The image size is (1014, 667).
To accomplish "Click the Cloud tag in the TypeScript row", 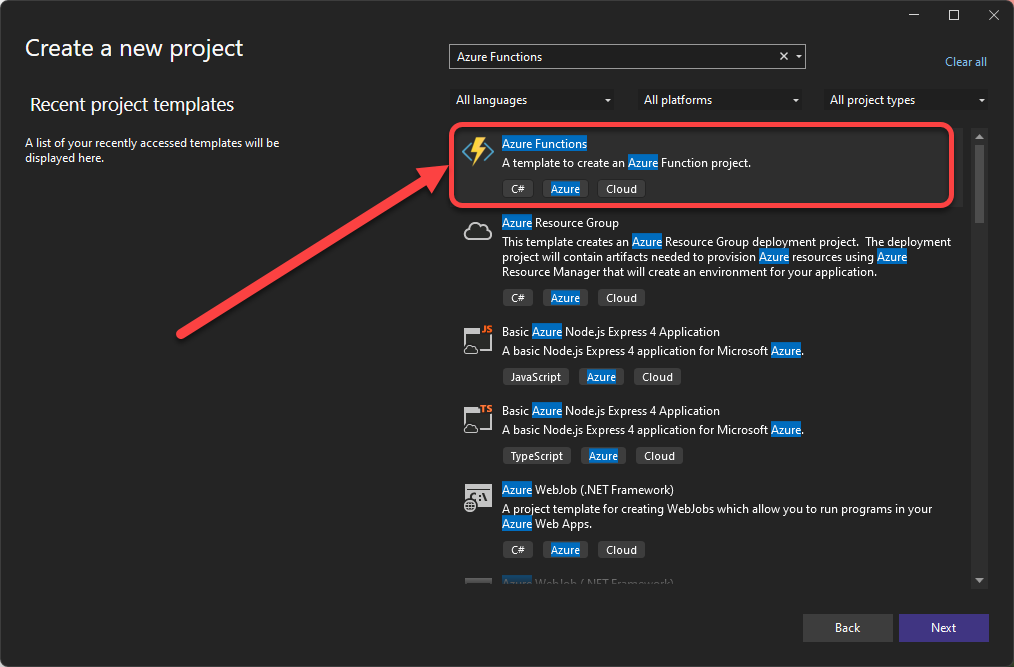I will (x=660, y=456).
